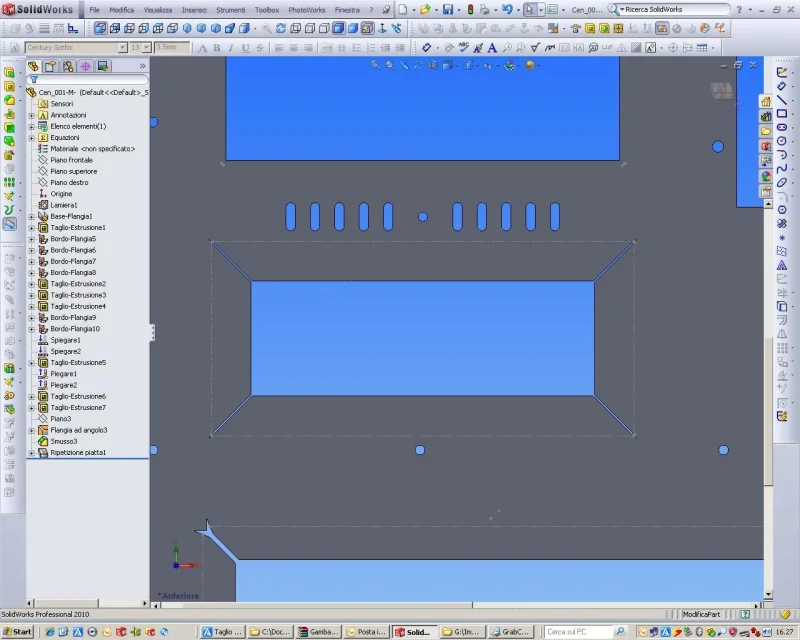Expand the Annotazioni tree node
800x640 pixels.
click(x=32, y=115)
